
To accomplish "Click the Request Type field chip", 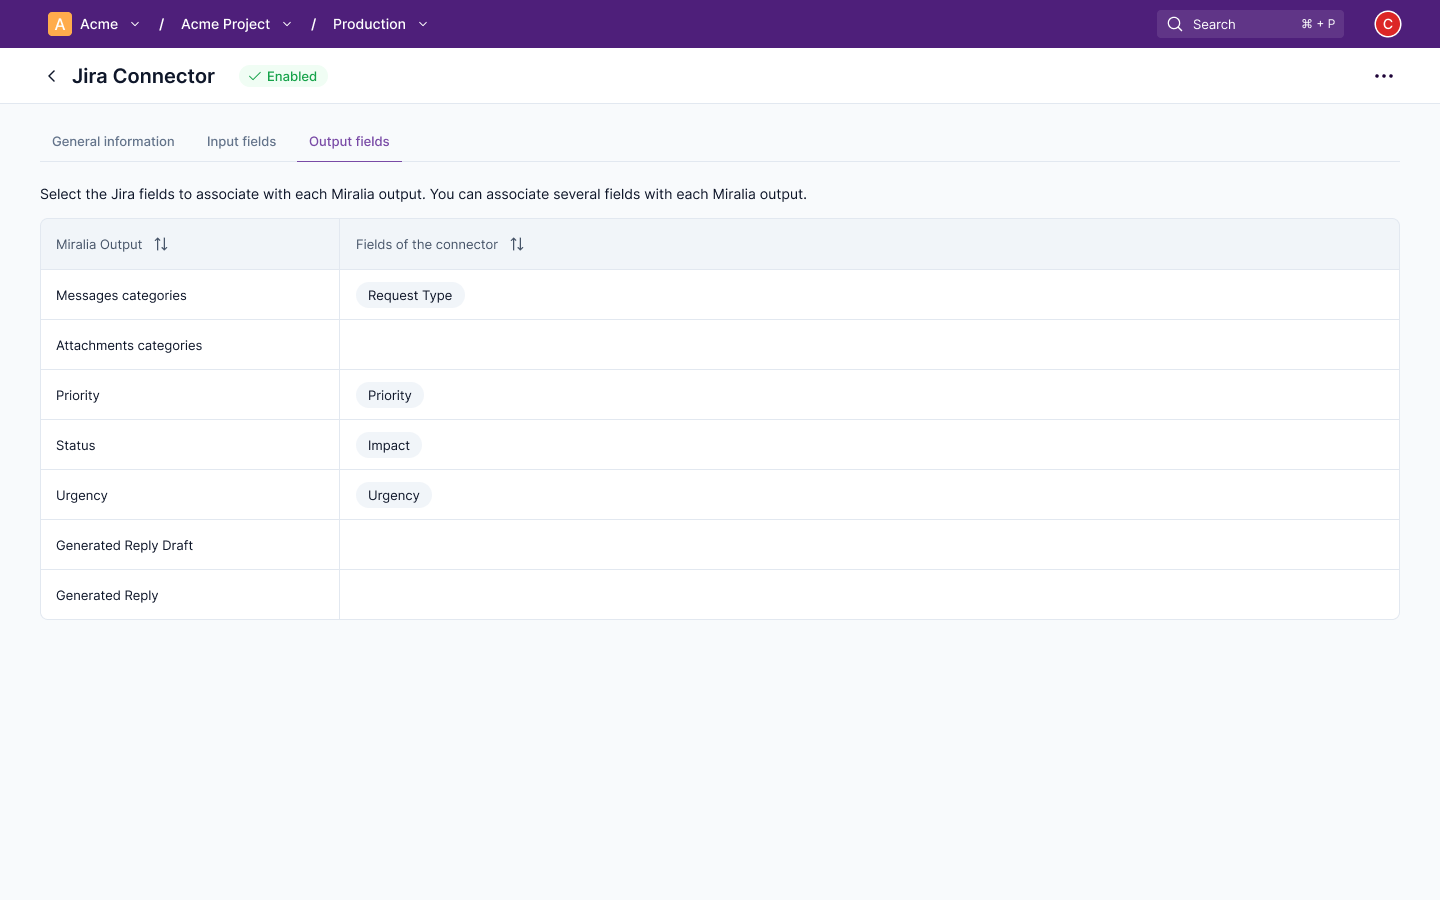I will coord(410,295).
